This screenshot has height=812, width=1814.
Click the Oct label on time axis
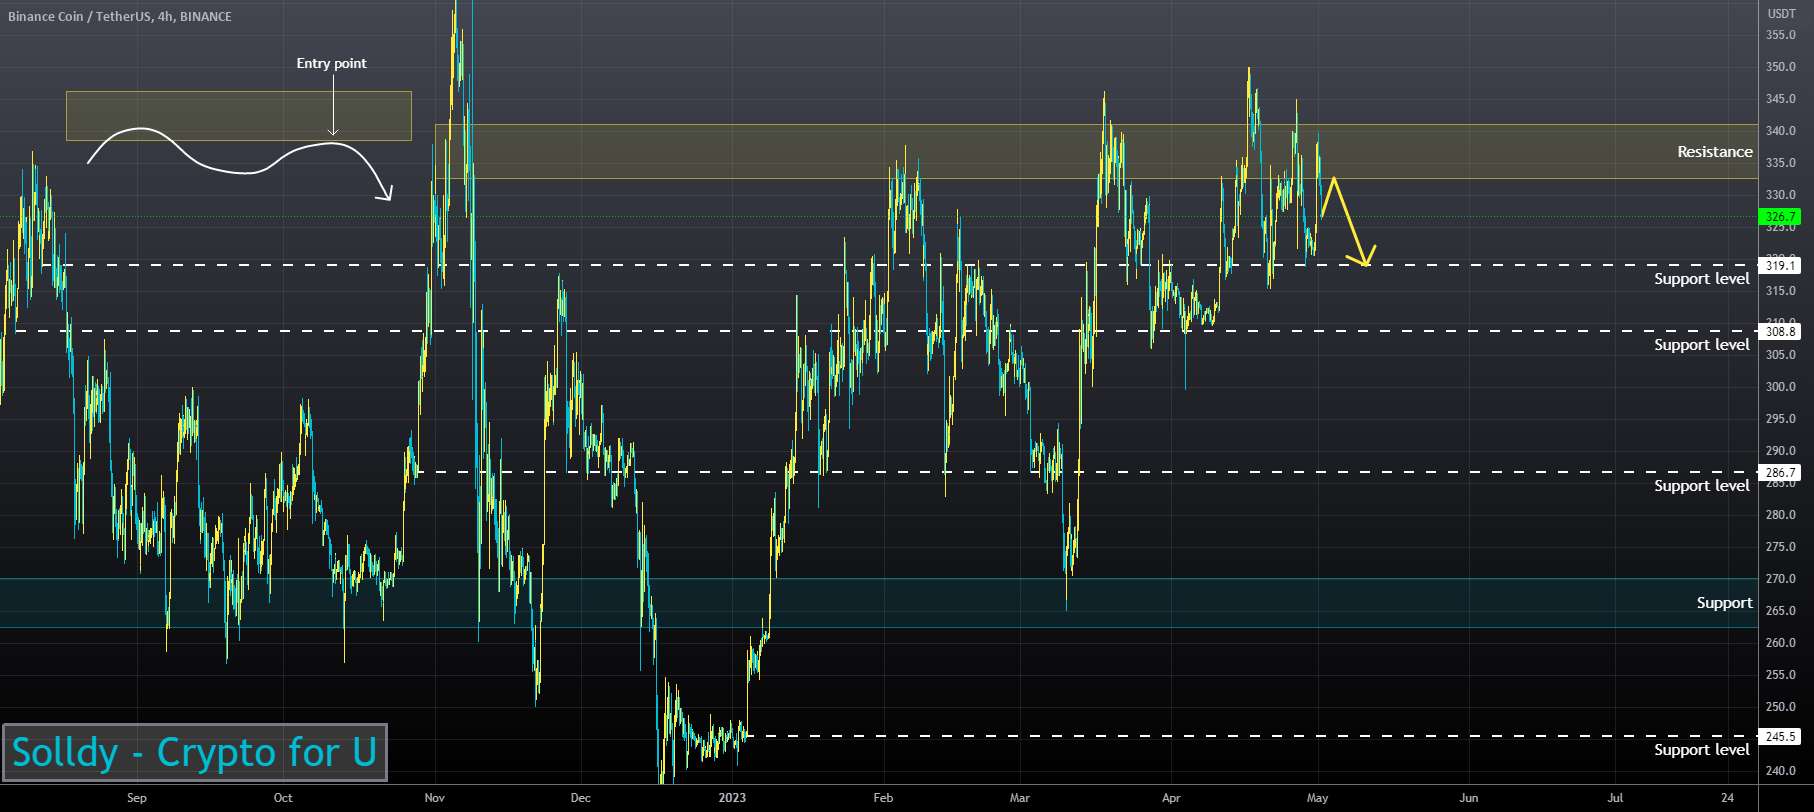click(283, 798)
